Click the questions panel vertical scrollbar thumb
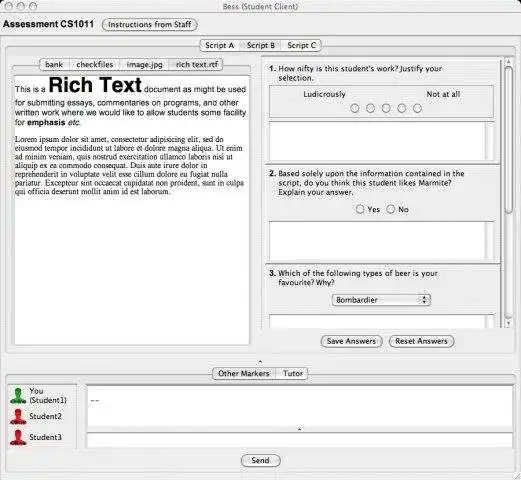 click(508, 140)
